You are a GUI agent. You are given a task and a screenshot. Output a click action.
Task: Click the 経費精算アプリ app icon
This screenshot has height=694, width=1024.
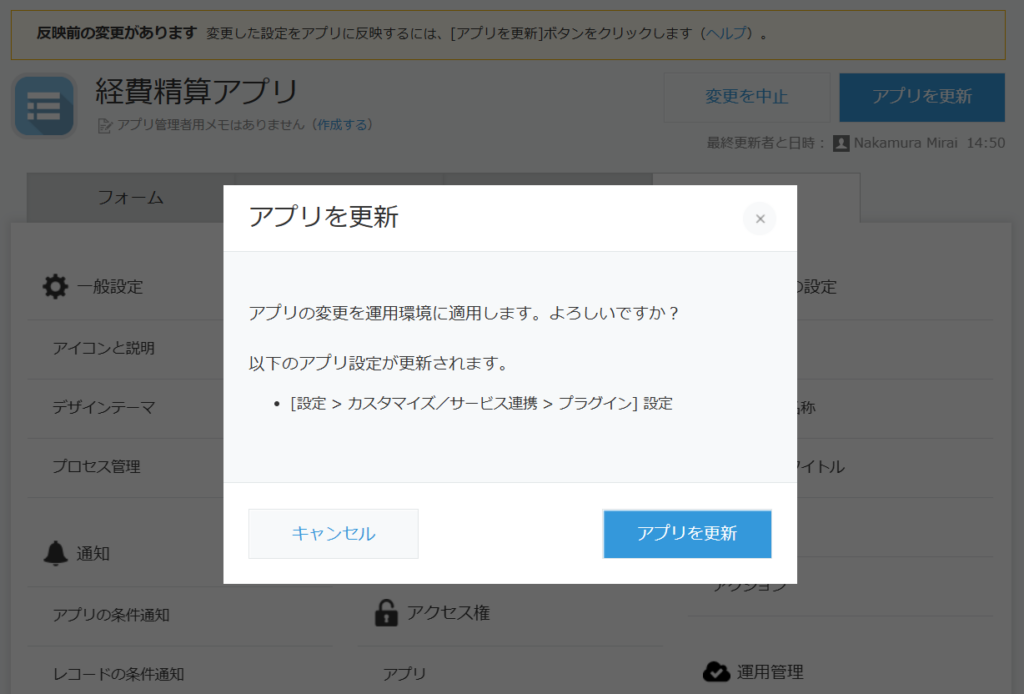(x=44, y=106)
